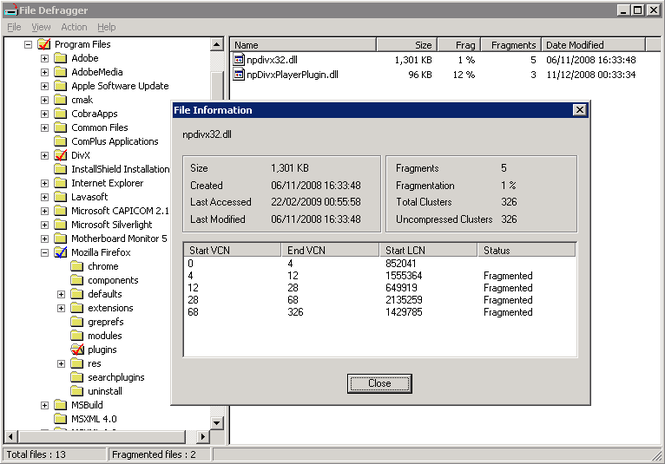Expand the DivX tree node

point(45,156)
